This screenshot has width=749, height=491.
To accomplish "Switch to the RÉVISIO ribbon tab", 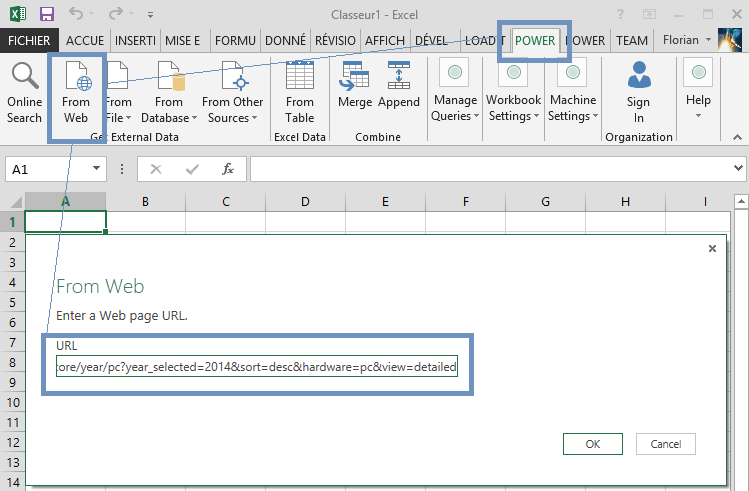I will [335, 41].
